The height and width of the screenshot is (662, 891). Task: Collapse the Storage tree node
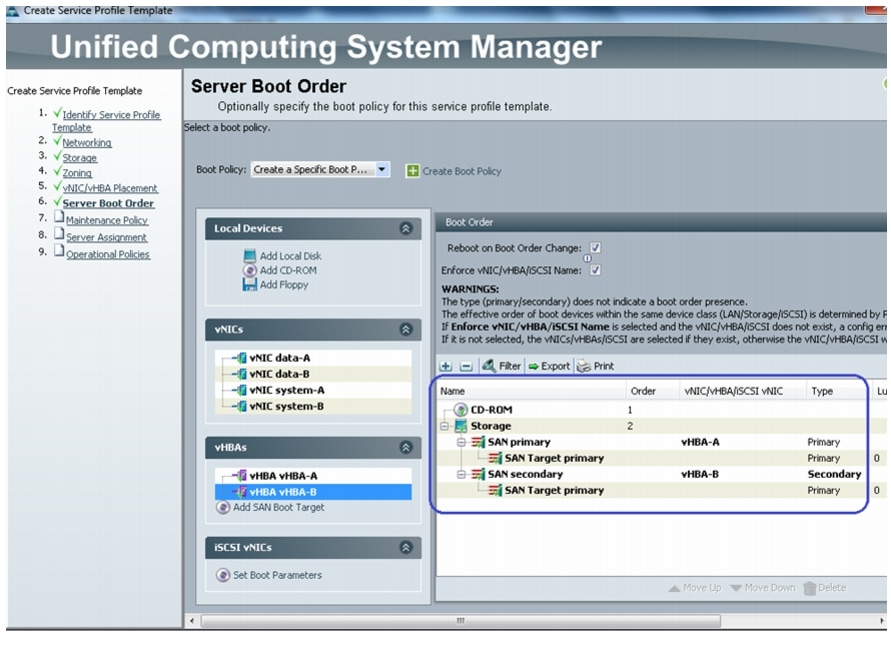(x=444, y=426)
